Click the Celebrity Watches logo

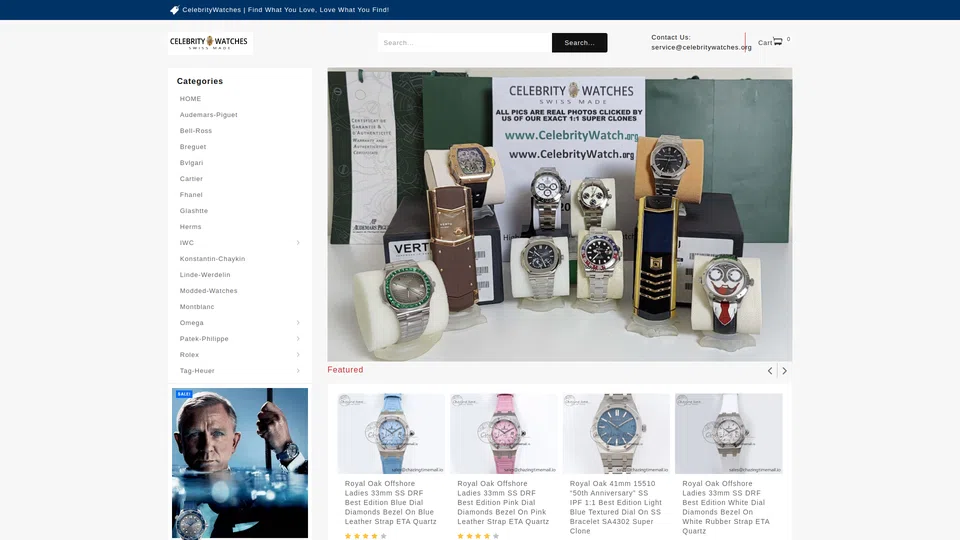(210, 43)
